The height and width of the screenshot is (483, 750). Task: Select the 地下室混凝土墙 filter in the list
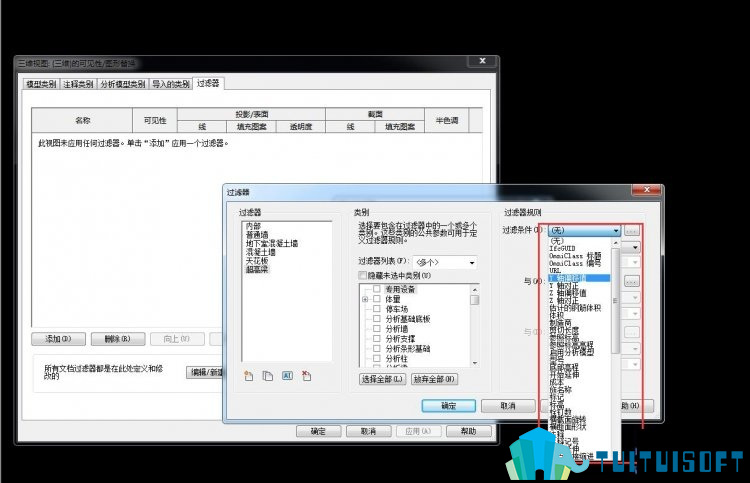point(272,243)
